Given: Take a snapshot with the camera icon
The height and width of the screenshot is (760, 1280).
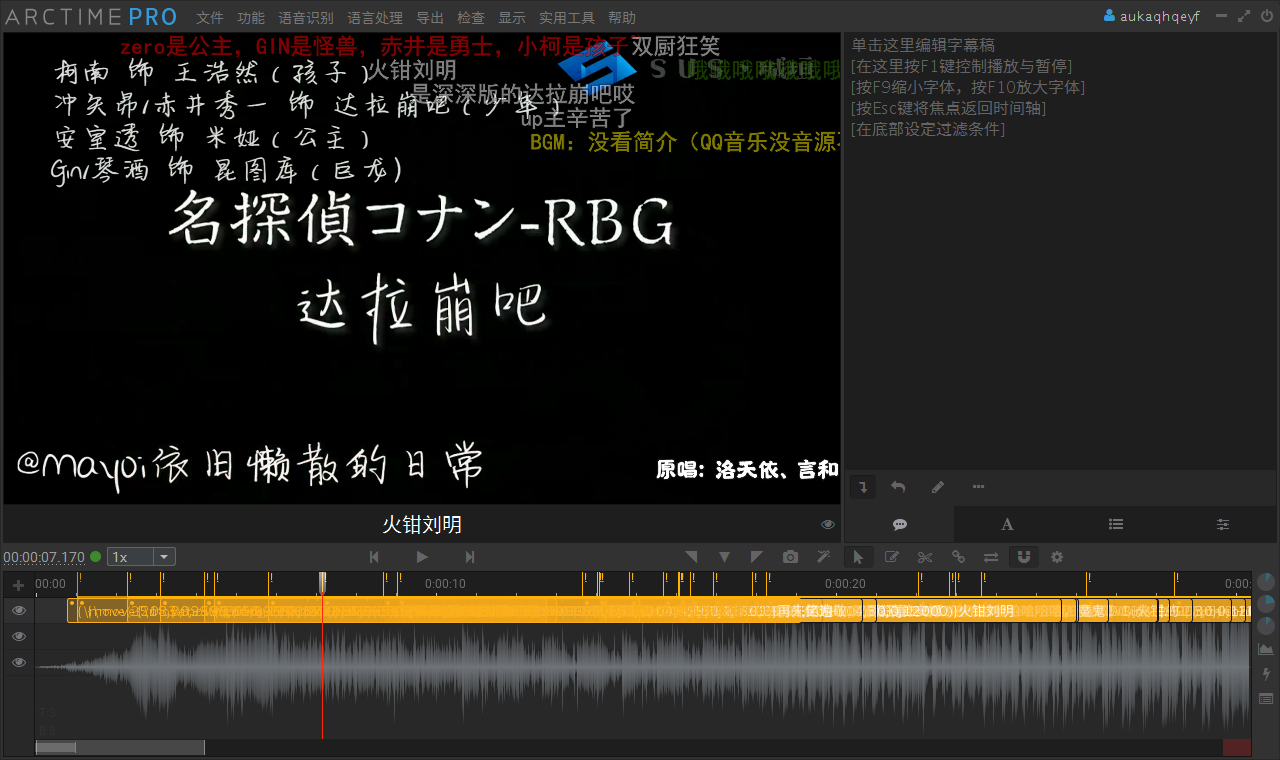Looking at the screenshot, I should [x=791, y=557].
